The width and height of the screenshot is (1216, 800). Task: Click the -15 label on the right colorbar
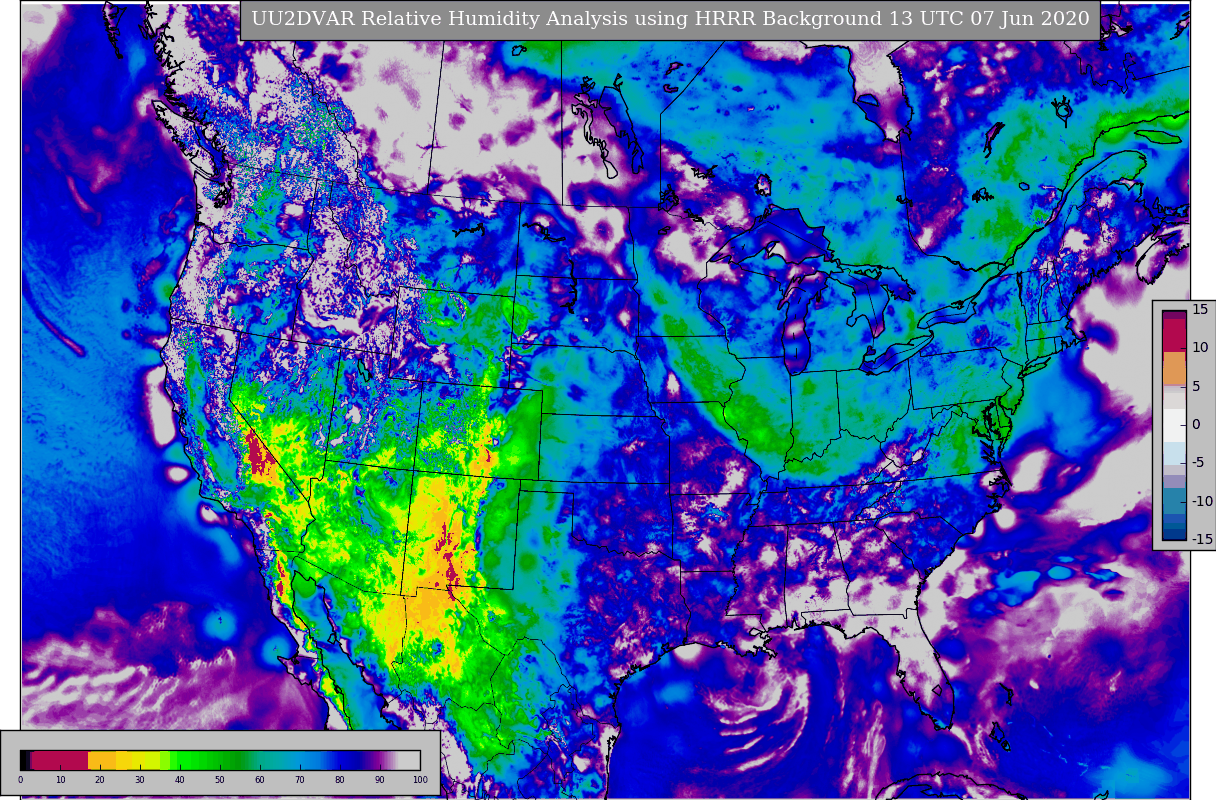click(1202, 539)
